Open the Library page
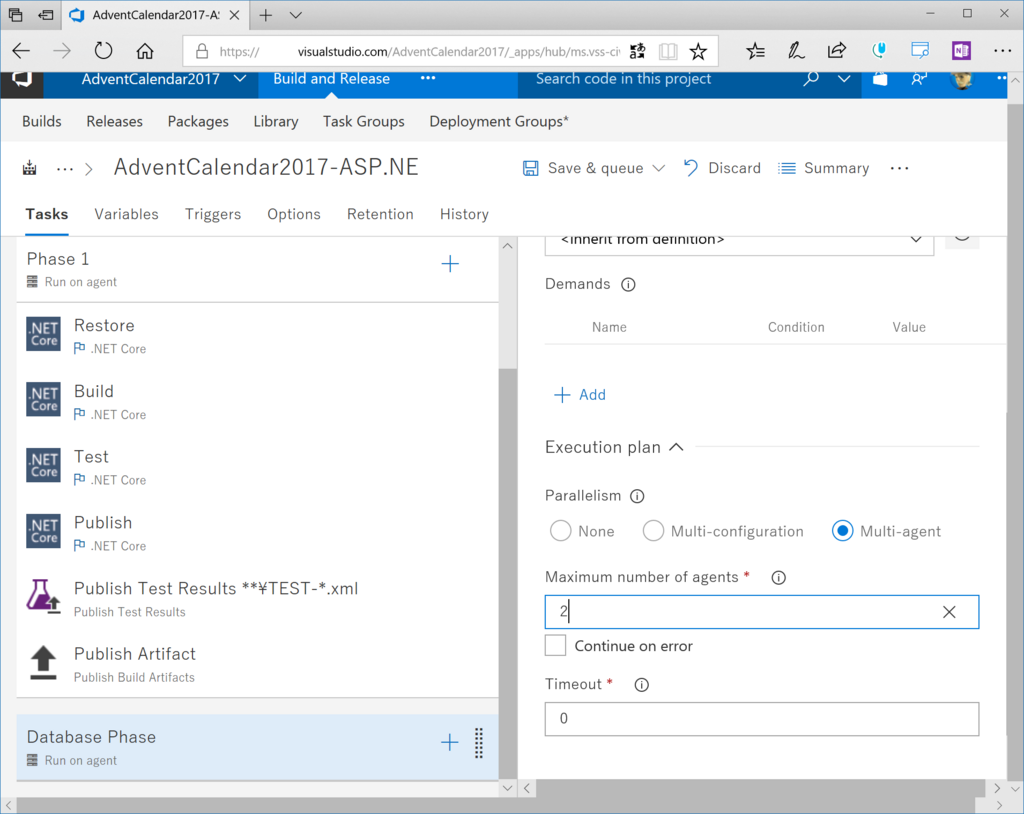Screen dimensions: 1024x814 tap(276, 122)
